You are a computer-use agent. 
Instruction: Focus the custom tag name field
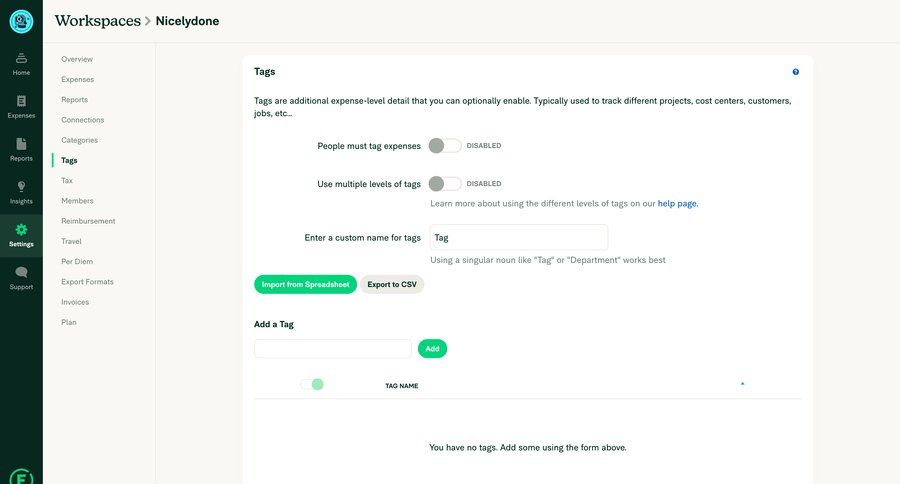pyautogui.click(x=519, y=237)
